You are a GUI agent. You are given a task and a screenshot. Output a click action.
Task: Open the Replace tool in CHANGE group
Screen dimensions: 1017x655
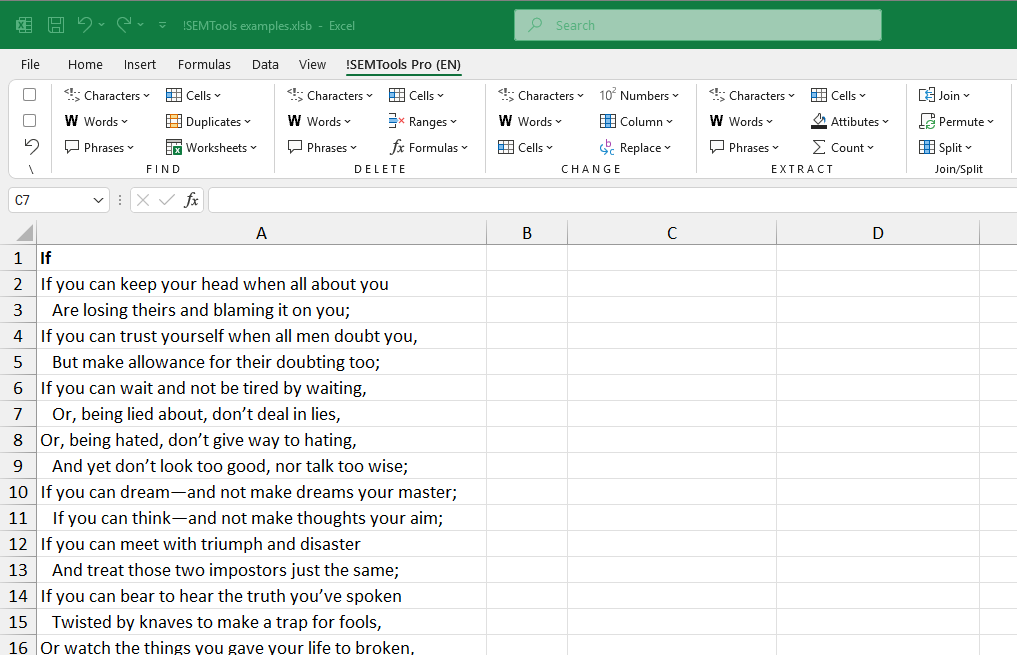tap(638, 147)
